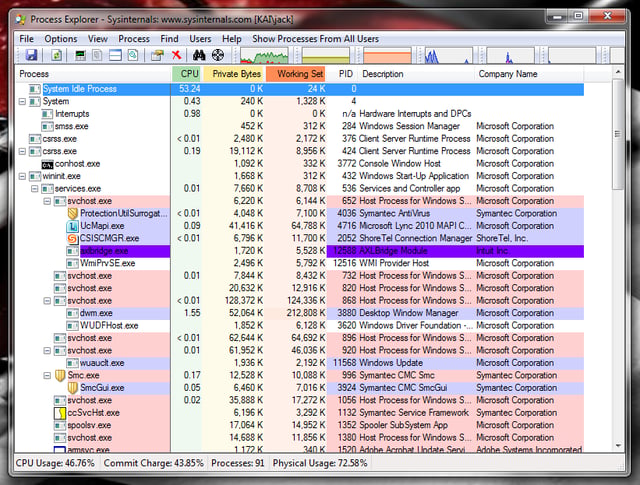Sort by Working Set column header
This screenshot has height=485, width=640.
296,74
